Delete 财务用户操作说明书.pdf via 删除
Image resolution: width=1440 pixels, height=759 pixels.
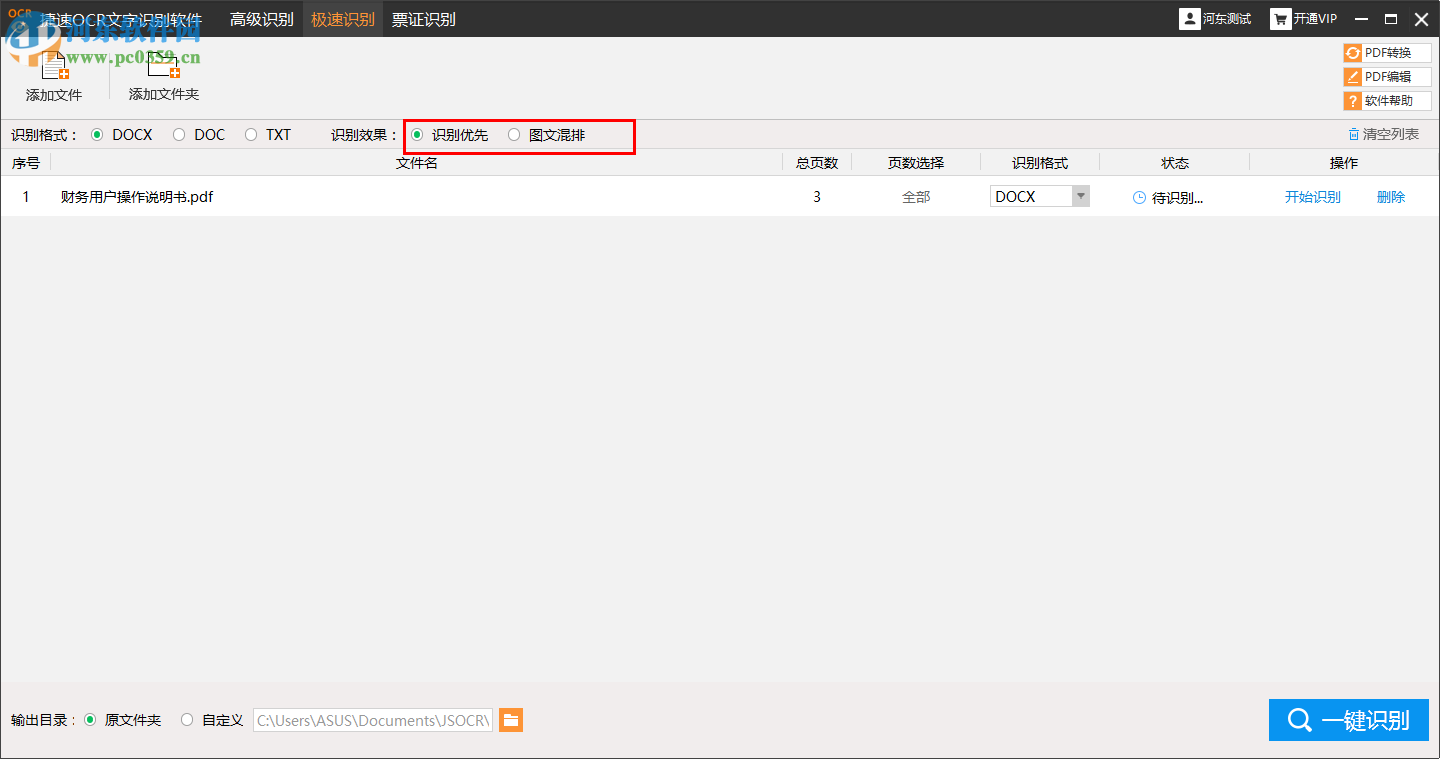pos(1391,196)
